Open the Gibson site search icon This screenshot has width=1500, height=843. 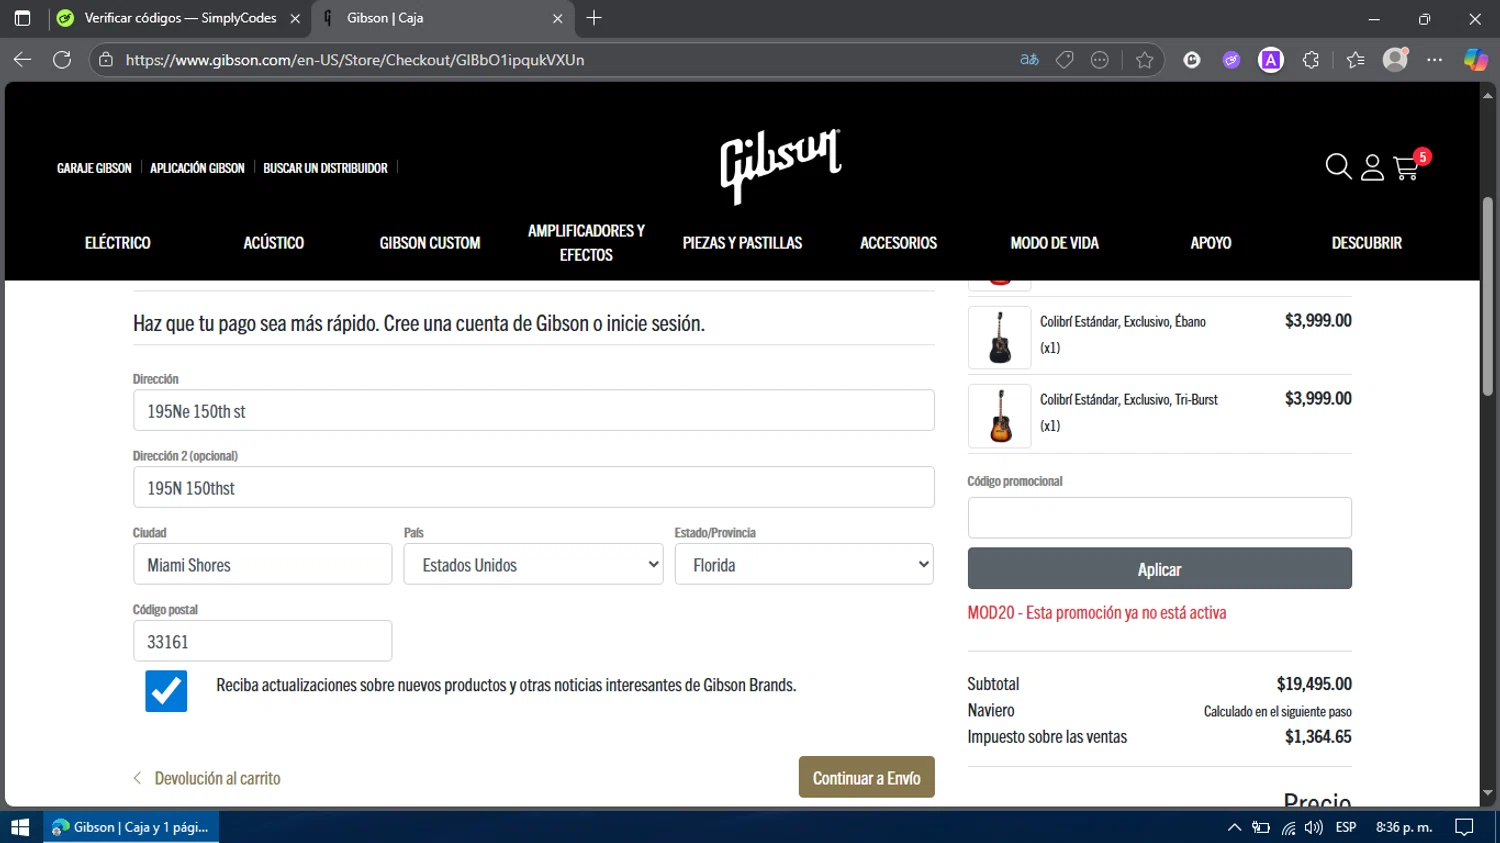[x=1338, y=166]
